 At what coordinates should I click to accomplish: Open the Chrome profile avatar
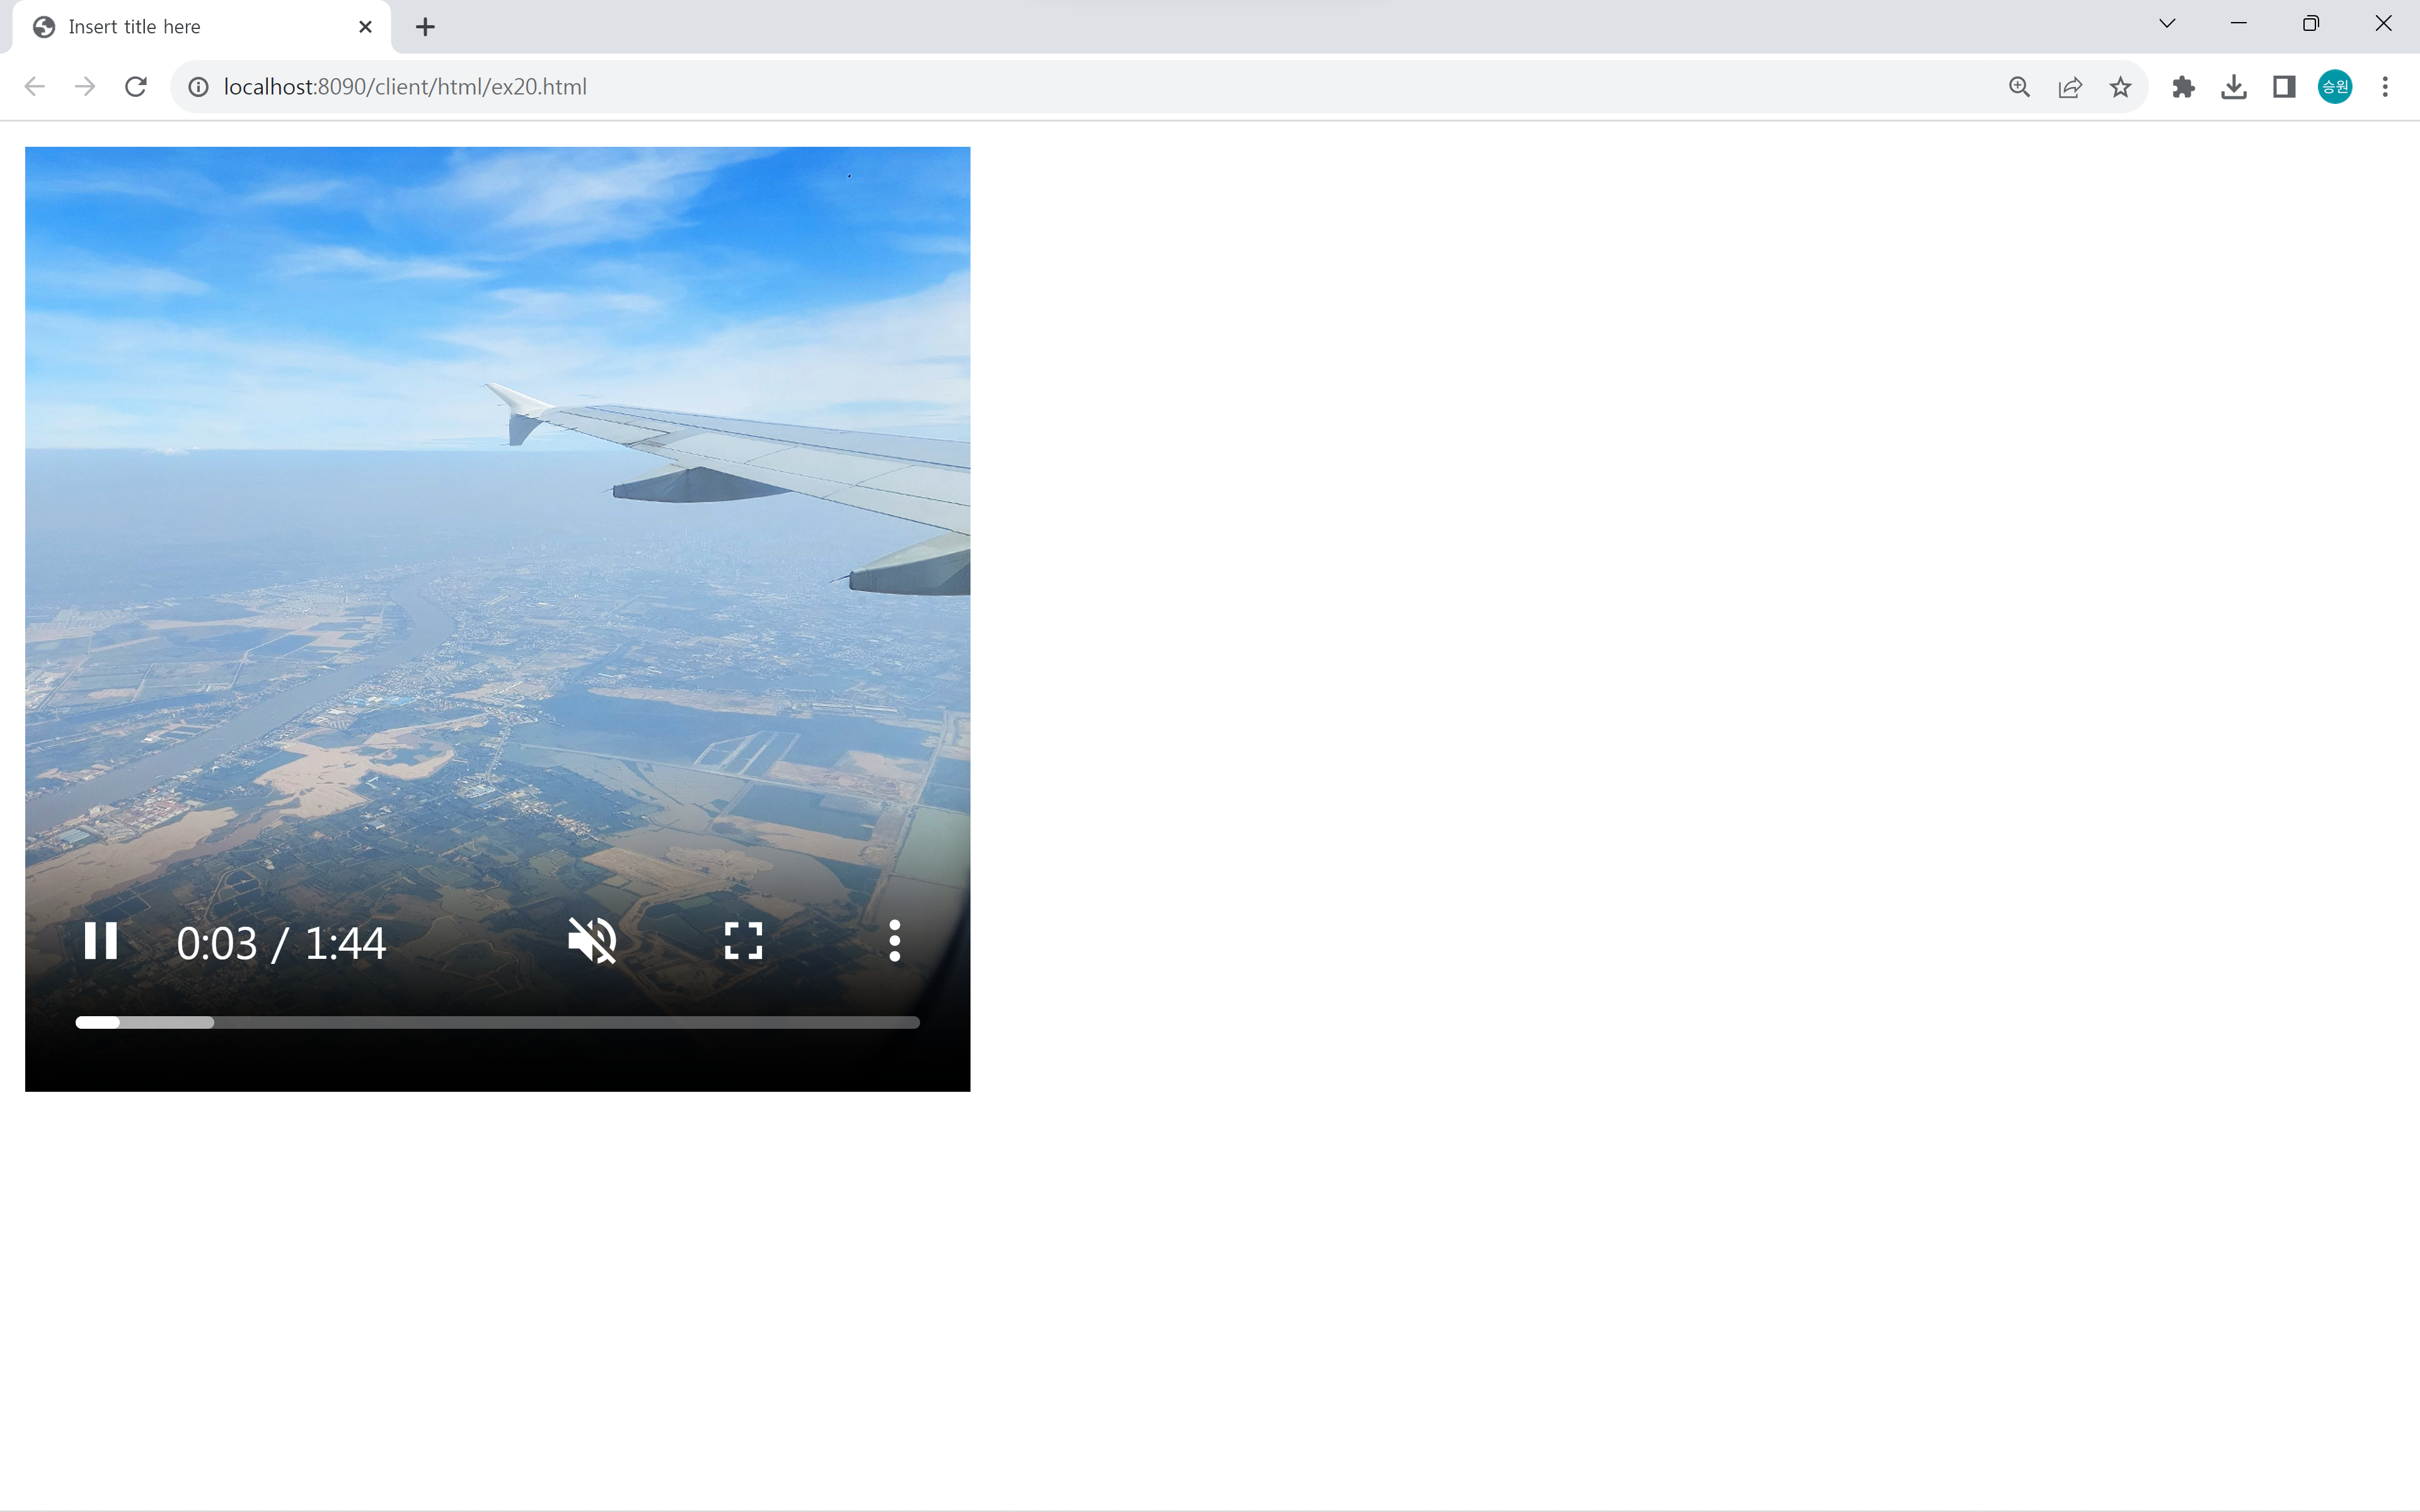2334,87
